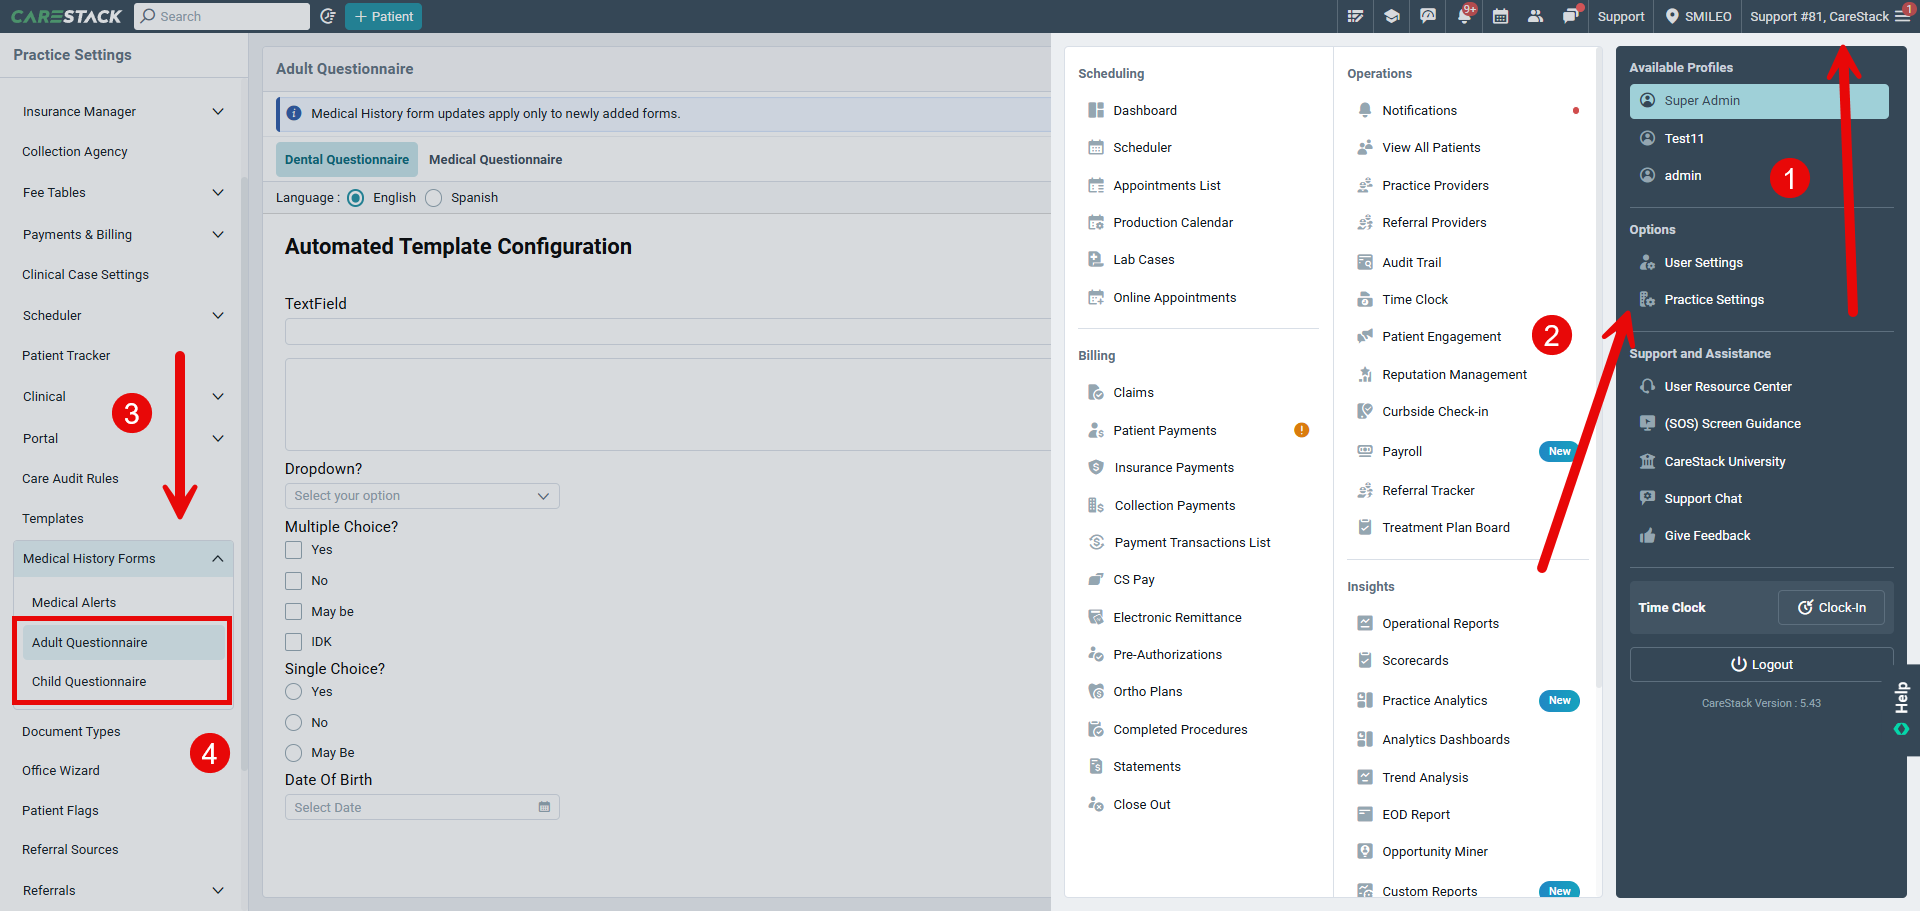Click the Operational Reports icon

(x=1365, y=623)
